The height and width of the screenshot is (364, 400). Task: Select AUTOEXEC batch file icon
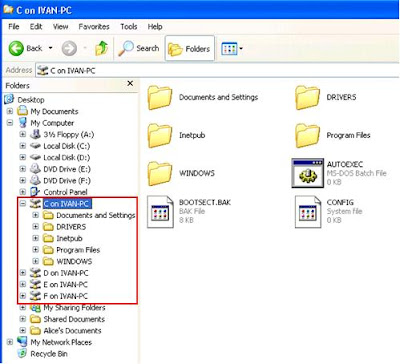point(308,173)
